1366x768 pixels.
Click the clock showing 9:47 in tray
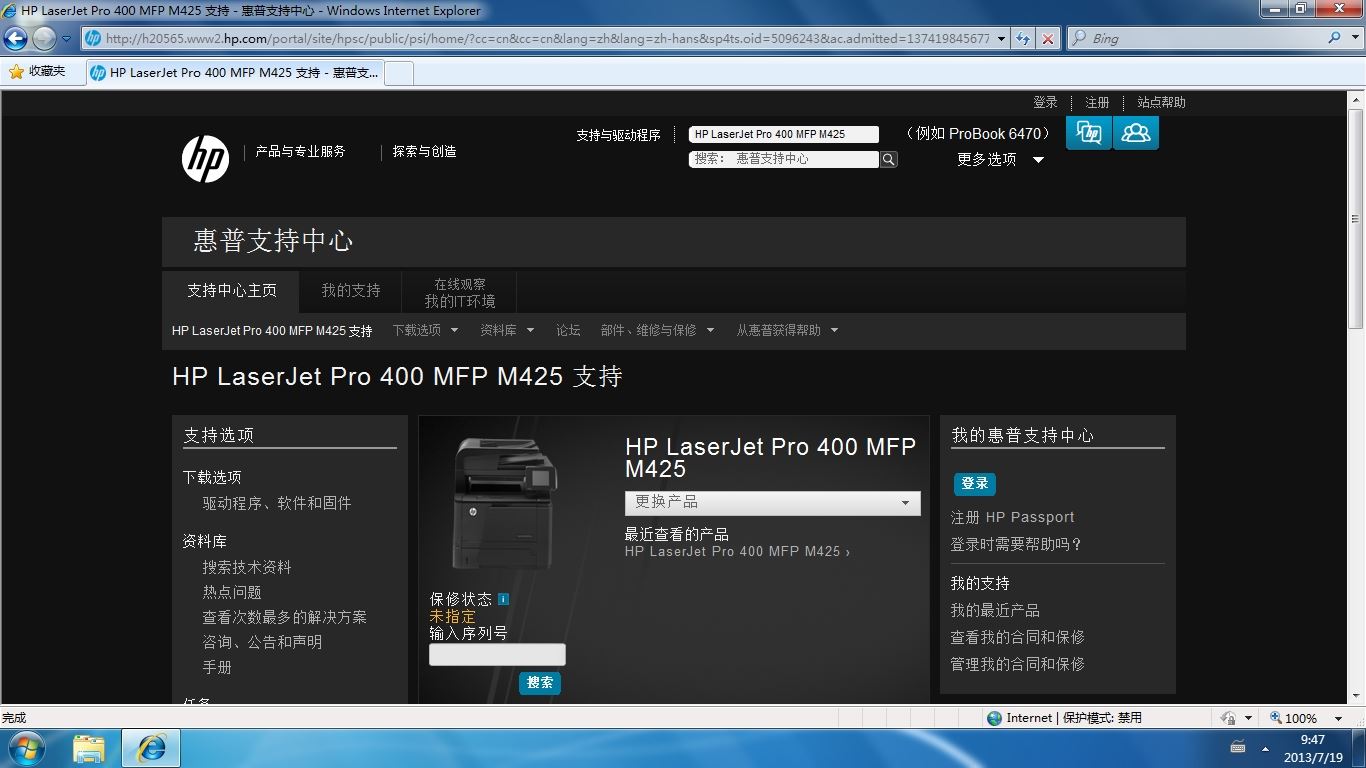1312,740
